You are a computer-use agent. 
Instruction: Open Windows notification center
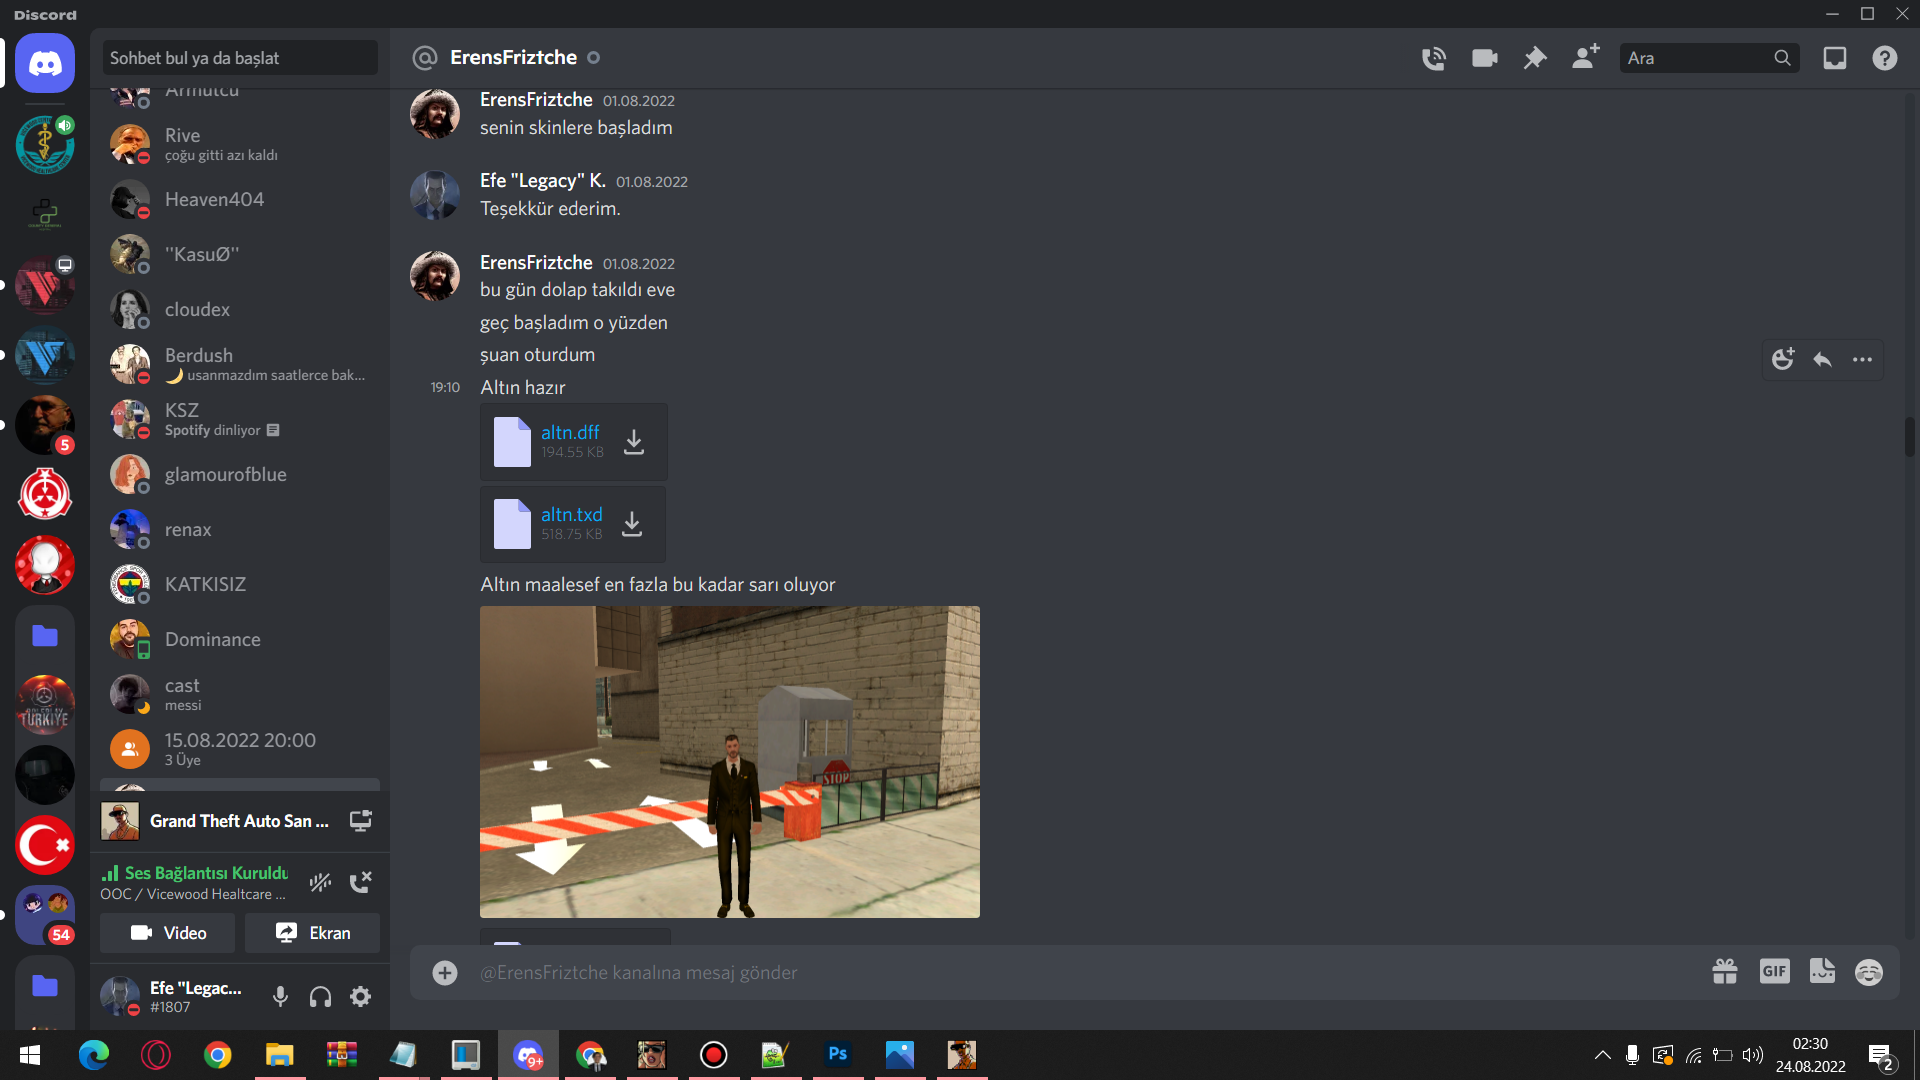pos(1880,1056)
